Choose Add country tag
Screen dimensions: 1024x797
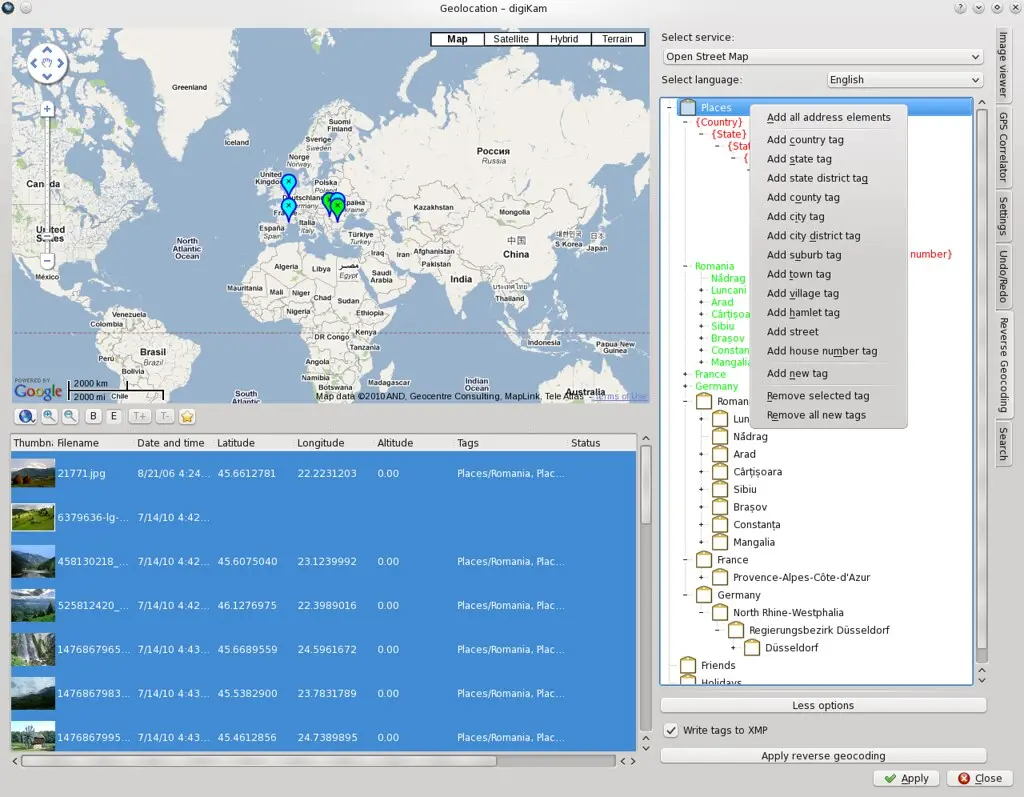[x=828, y=140]
